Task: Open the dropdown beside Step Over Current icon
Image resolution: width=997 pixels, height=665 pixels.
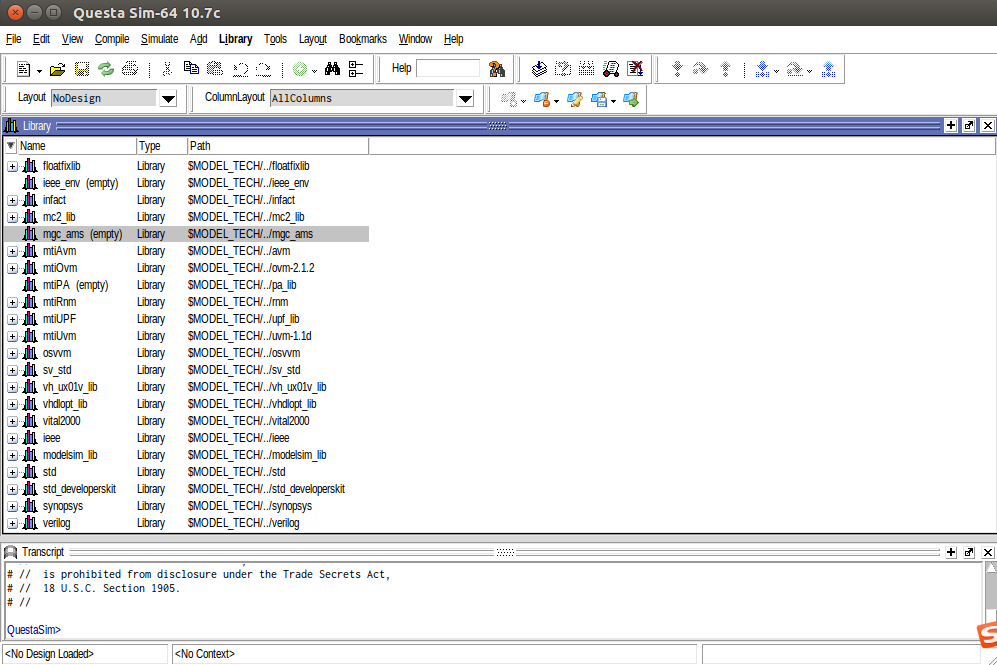Action: click(x=809, y=71)
